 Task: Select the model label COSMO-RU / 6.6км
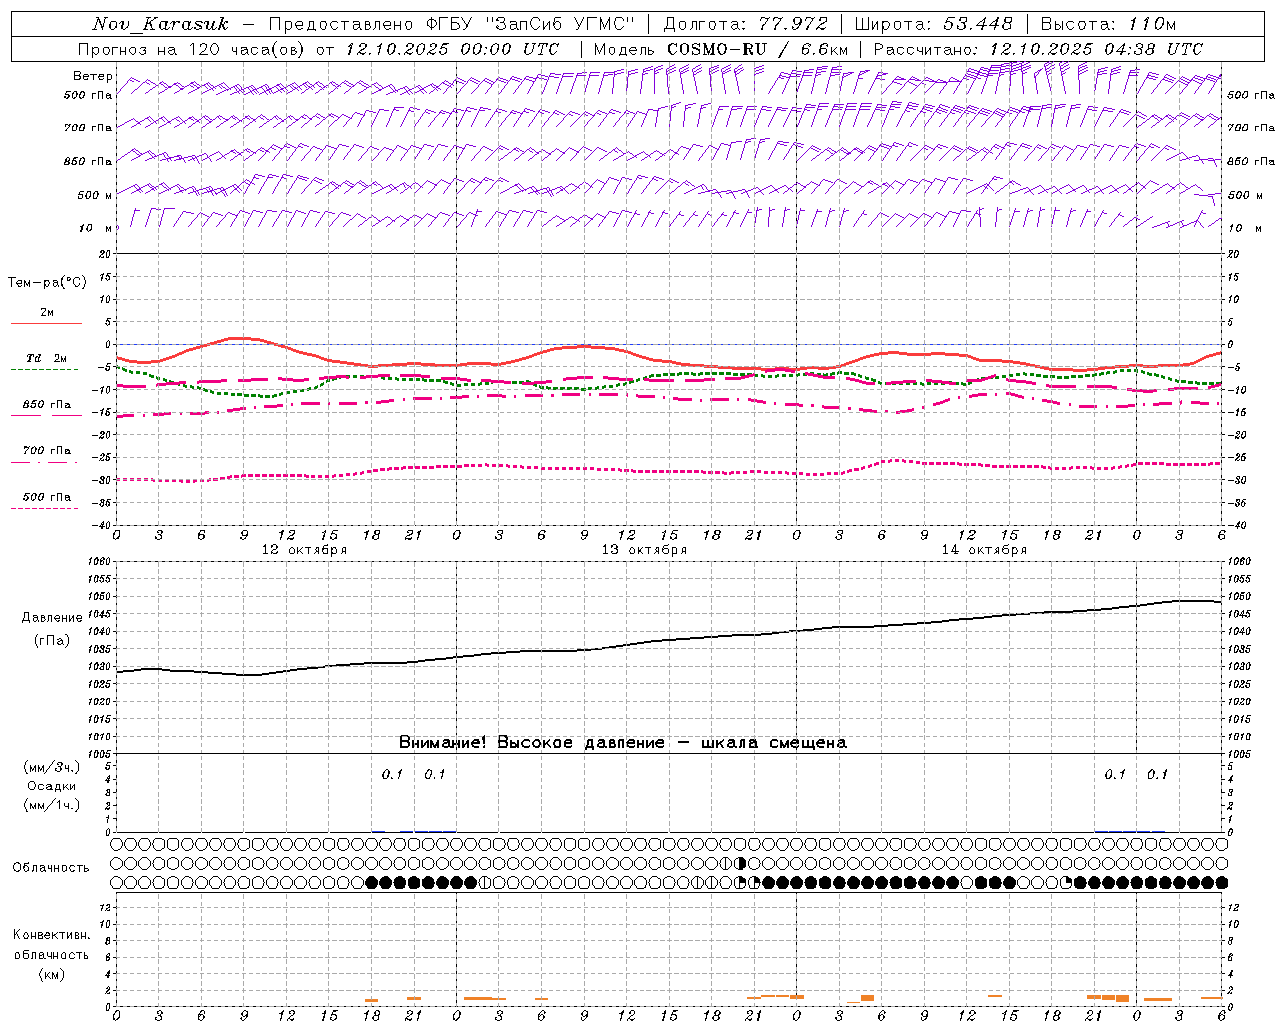pos(757,49)
